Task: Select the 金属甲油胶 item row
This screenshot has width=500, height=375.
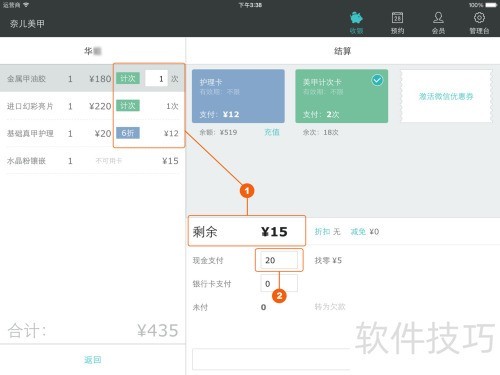Action: (92, 79)
